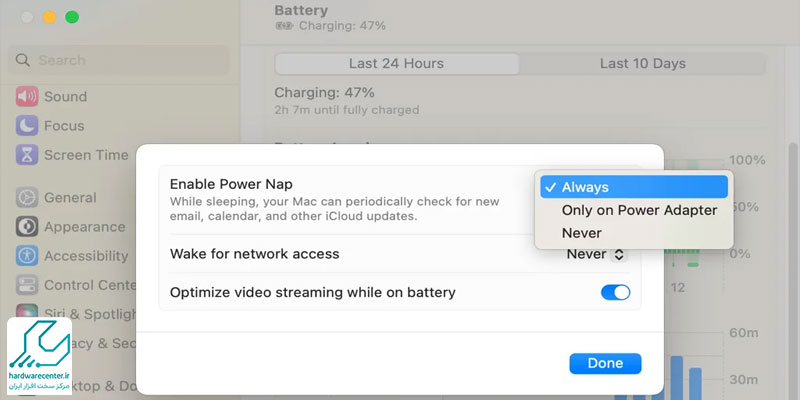The height and width of the screenshot is (400, 800).
Task: Switch to the Last 10 Days tab
Action: (x=642, y=63)
